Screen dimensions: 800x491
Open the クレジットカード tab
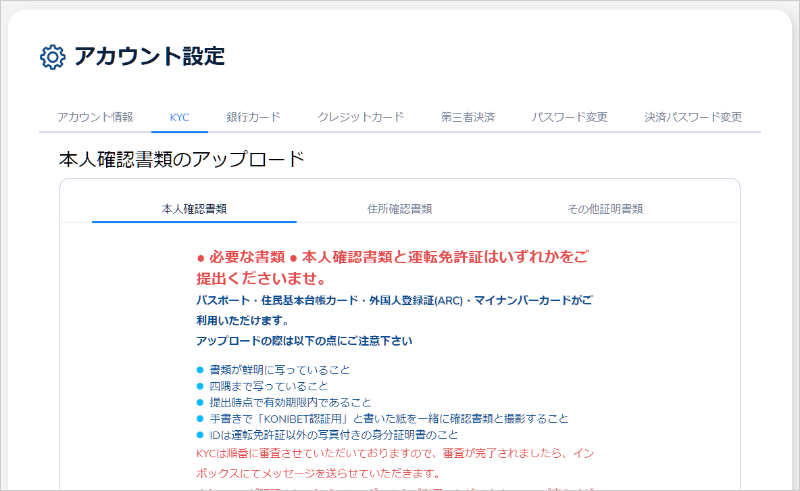pos(361,117)
